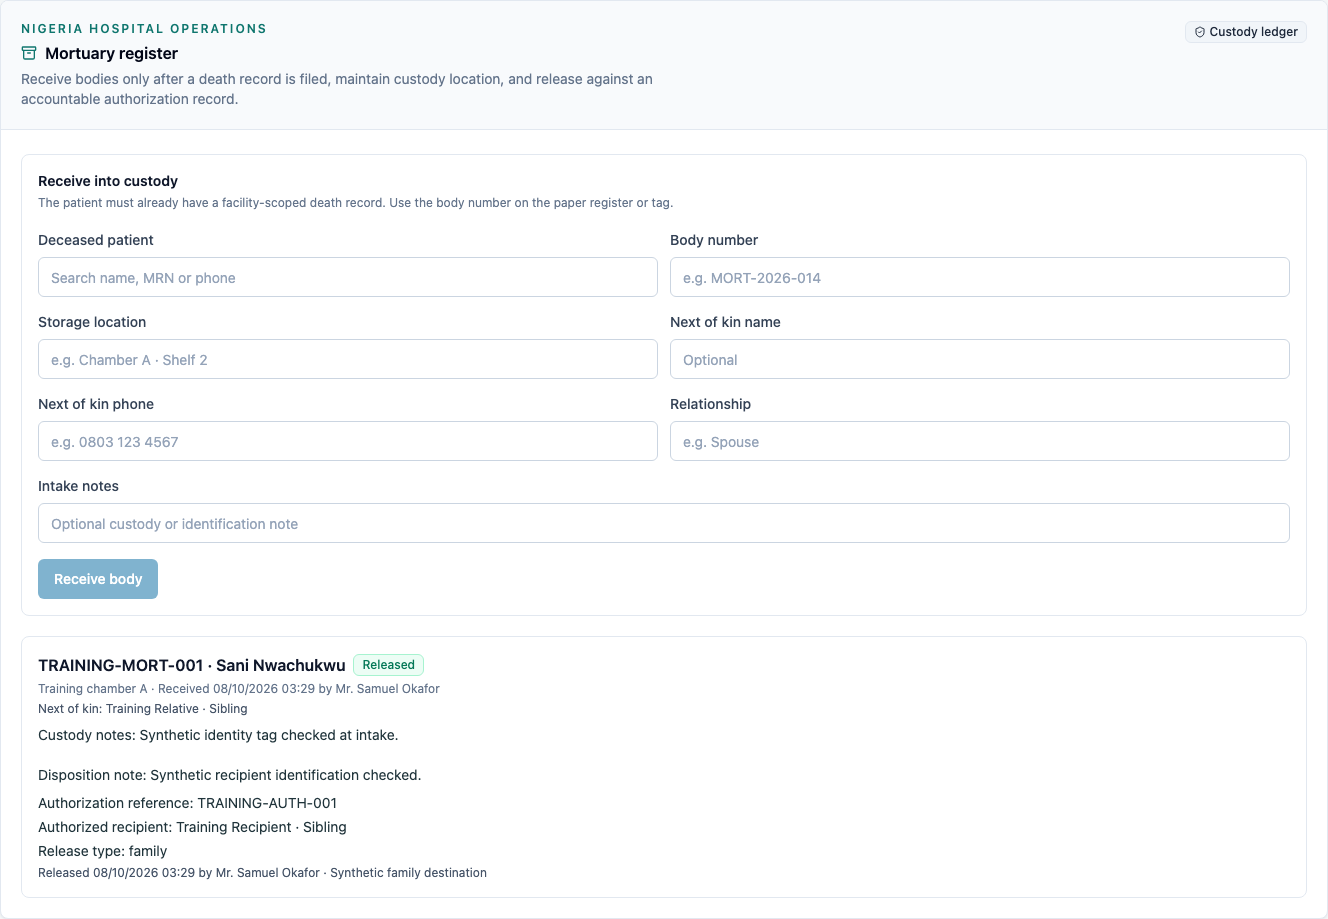This screenshot has width=1328, height=919.
Task: Click 'Custody notes: Synthetic identity tag checked' text
Action: [x=218, y=735]
